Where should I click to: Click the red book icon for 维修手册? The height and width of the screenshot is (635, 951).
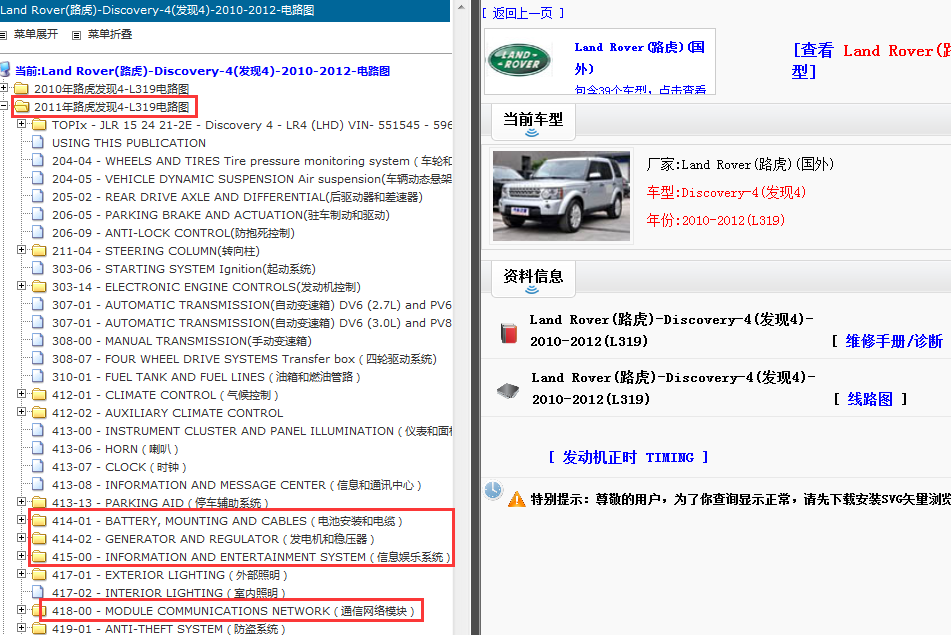(509, 334)
